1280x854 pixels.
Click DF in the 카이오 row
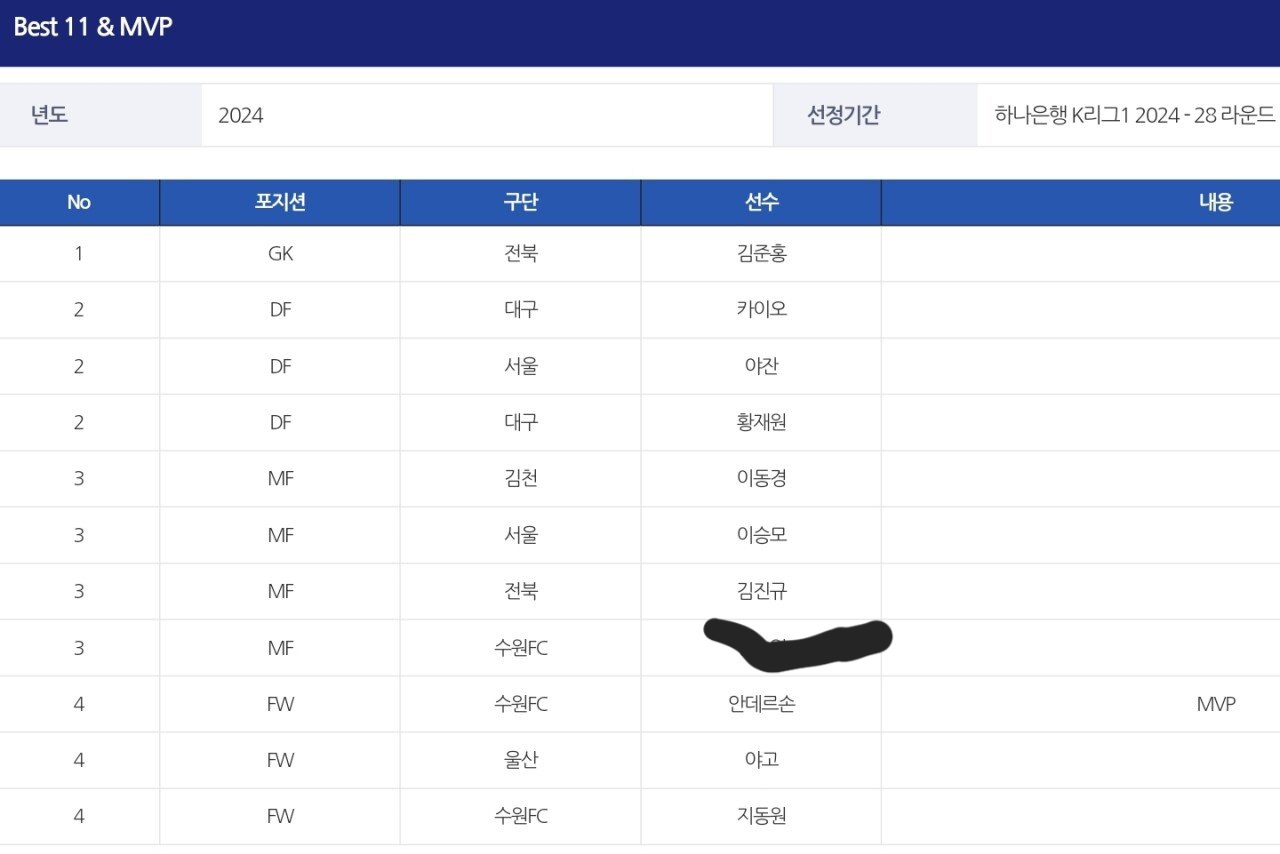(280, 310)
